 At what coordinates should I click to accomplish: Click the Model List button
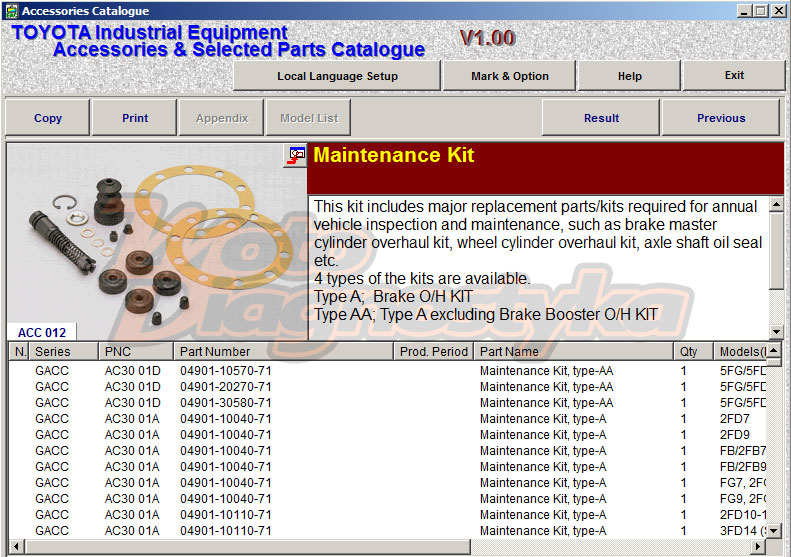309,118
